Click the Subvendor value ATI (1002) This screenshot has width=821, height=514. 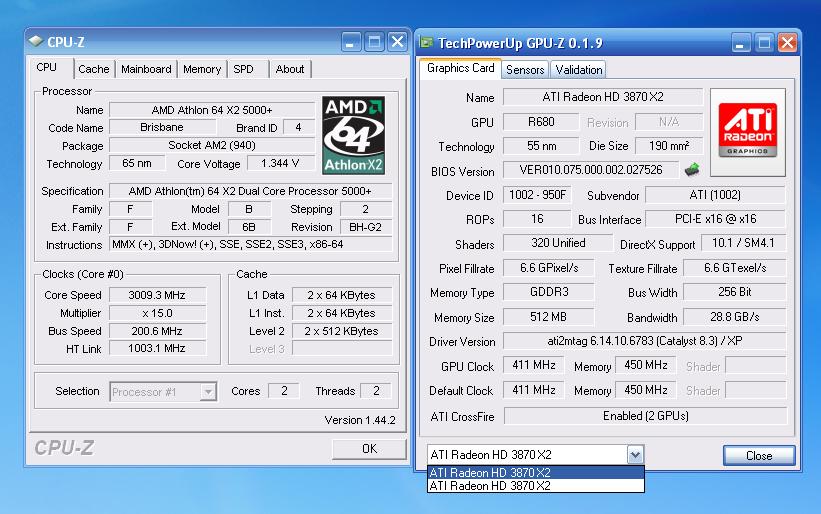715,195
